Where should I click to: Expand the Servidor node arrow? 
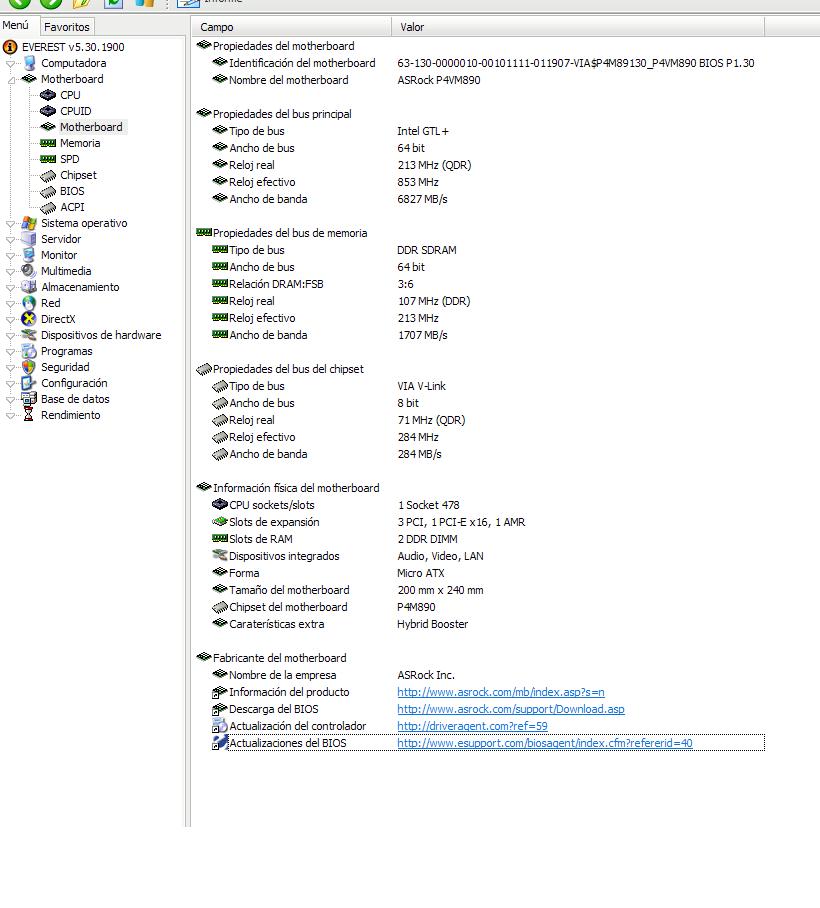[x=10, y=240]
